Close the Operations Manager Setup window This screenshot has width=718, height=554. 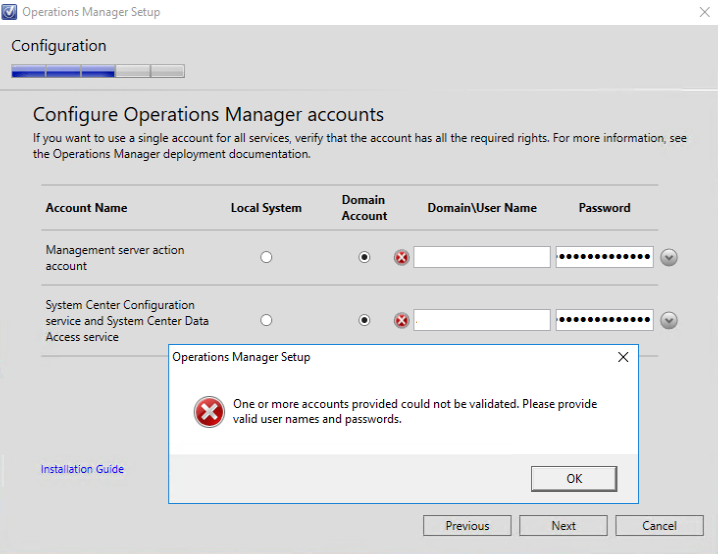coord(705,12)
